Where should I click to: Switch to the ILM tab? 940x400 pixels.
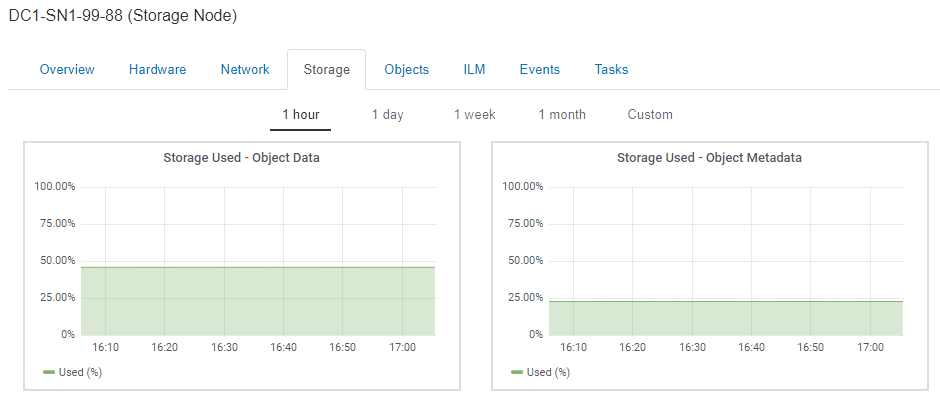click(474, 70)
